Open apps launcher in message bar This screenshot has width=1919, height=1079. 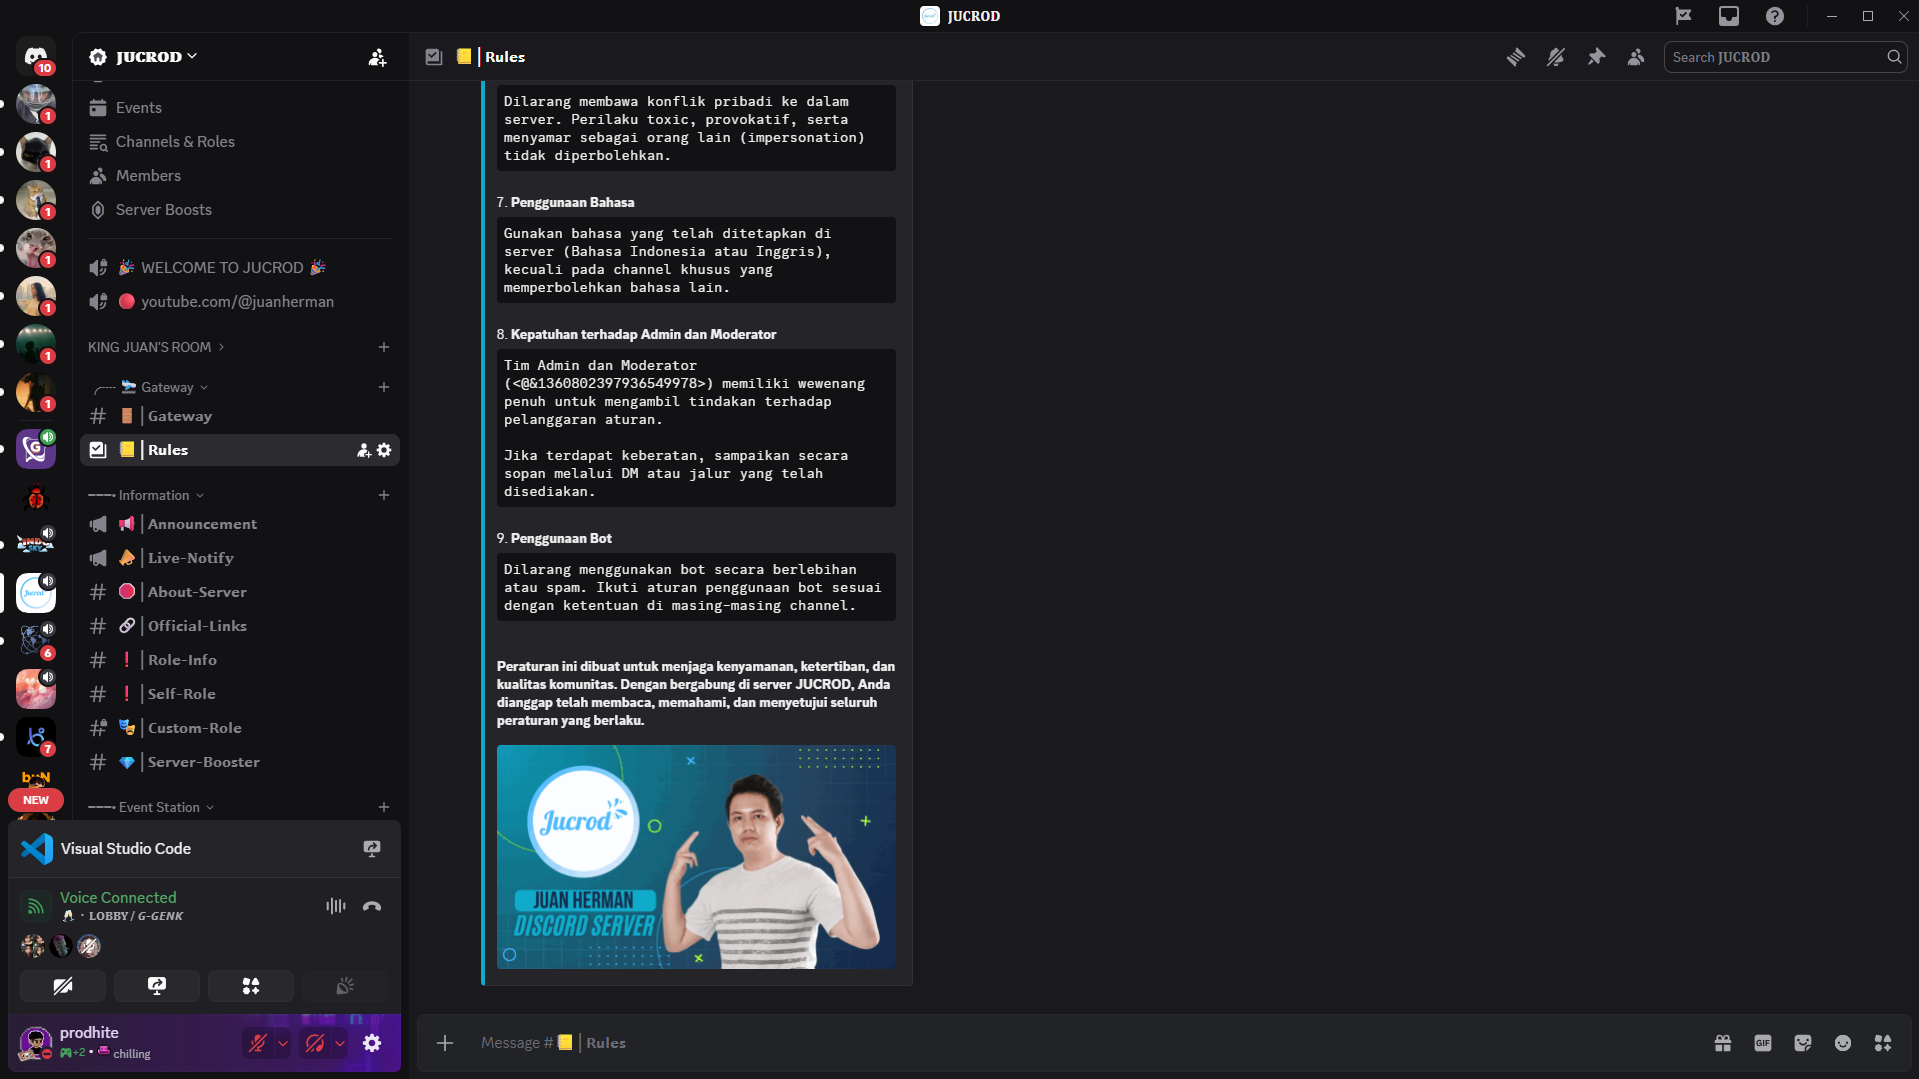[x=1883, y=1043]
